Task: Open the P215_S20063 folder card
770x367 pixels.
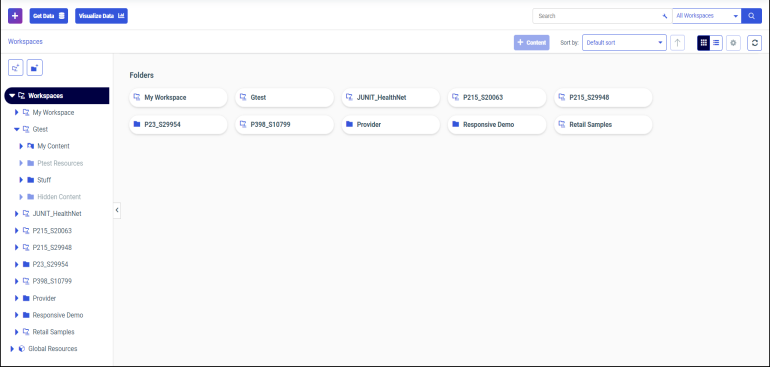Action: pos(497,97)
